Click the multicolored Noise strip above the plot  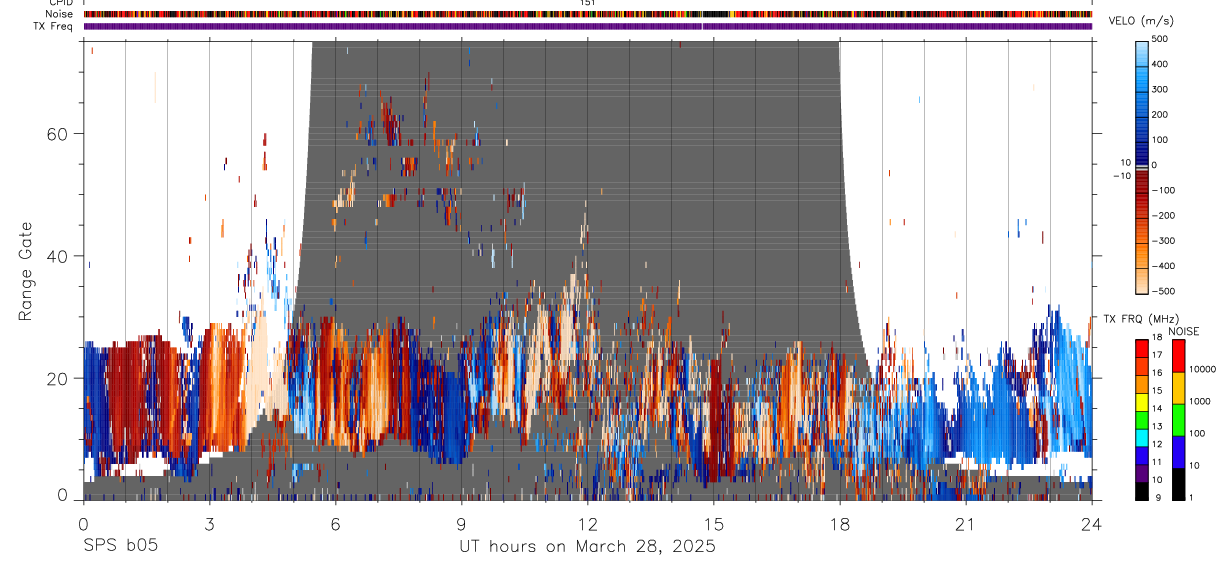click(x=588, y=14)
